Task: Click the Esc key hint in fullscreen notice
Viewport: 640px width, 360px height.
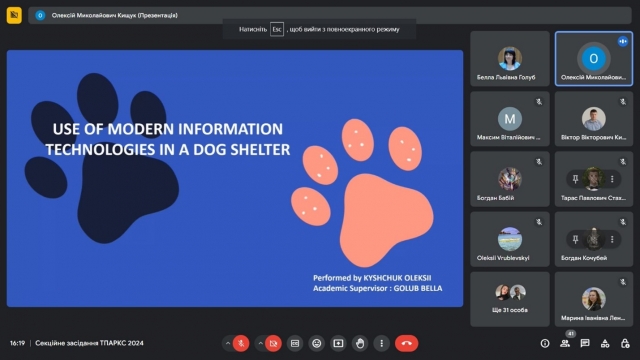Action: pos(277,29)
